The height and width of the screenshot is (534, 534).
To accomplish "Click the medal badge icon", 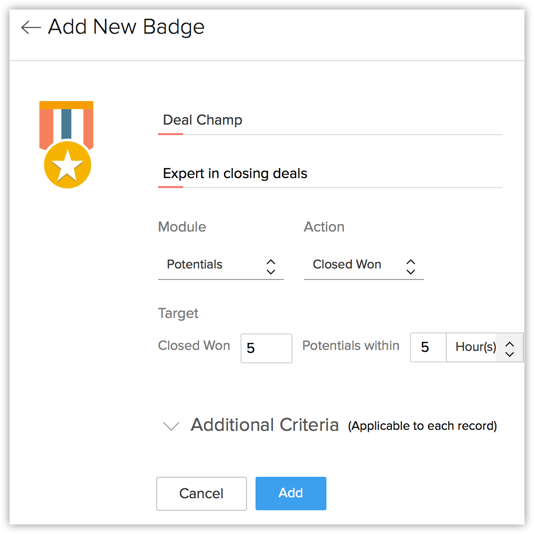I will [66, 144].
